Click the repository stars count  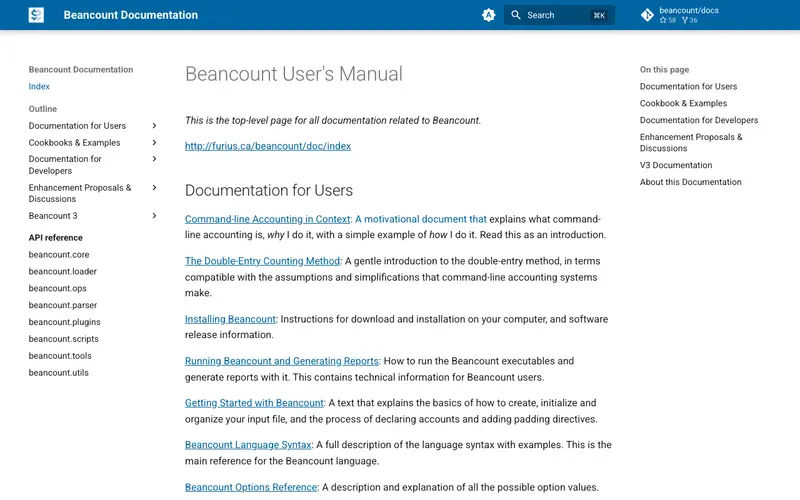[668, 20]
